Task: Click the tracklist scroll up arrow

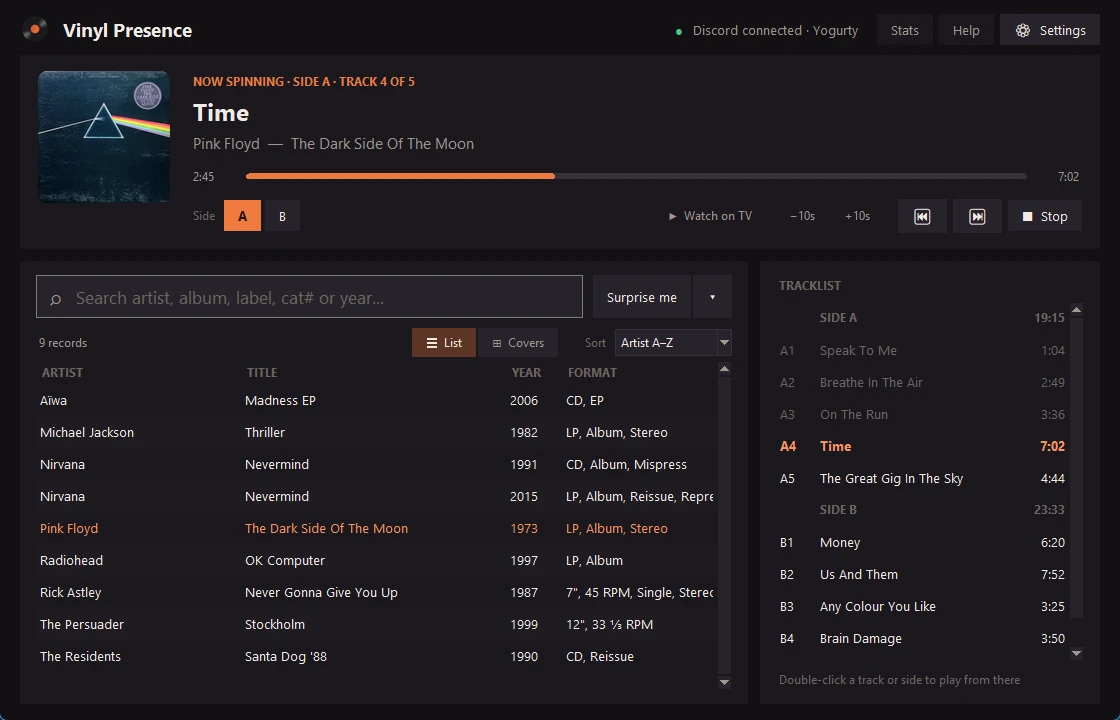Action: click(1076, 309)
